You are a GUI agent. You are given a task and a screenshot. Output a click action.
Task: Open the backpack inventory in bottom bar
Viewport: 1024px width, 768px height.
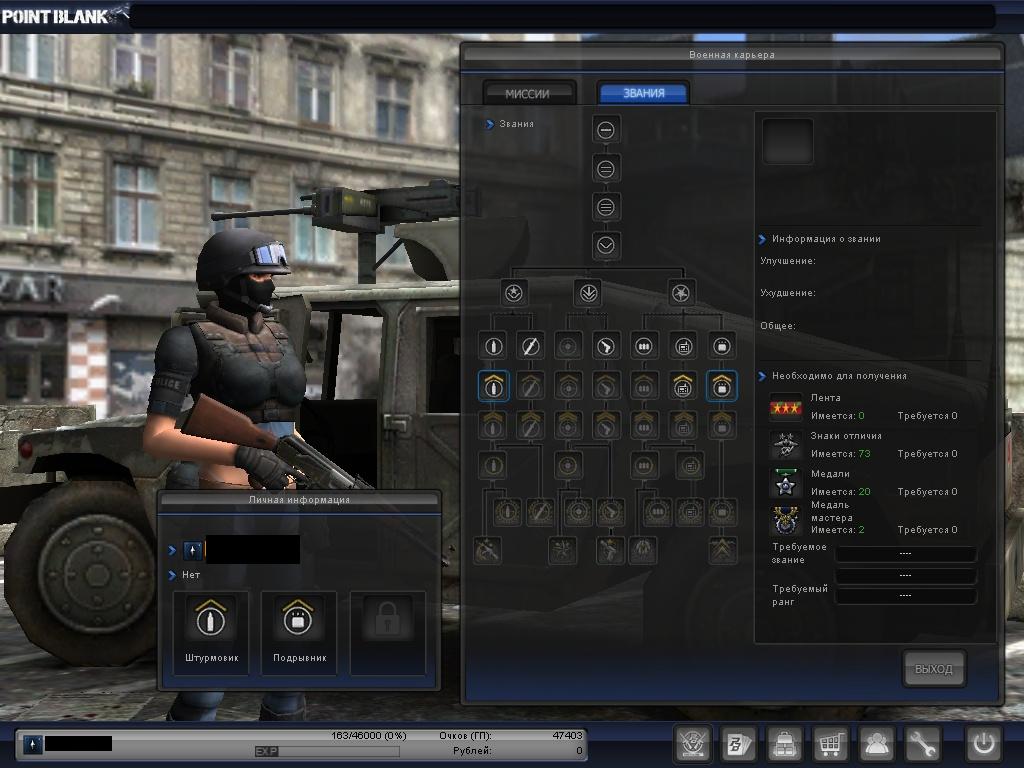pos(784,743)
